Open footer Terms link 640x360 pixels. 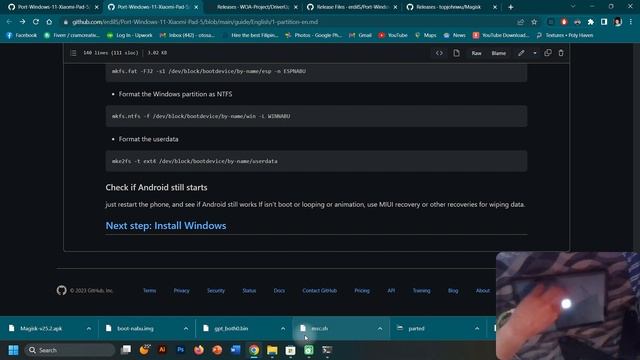tap(149, 291)
